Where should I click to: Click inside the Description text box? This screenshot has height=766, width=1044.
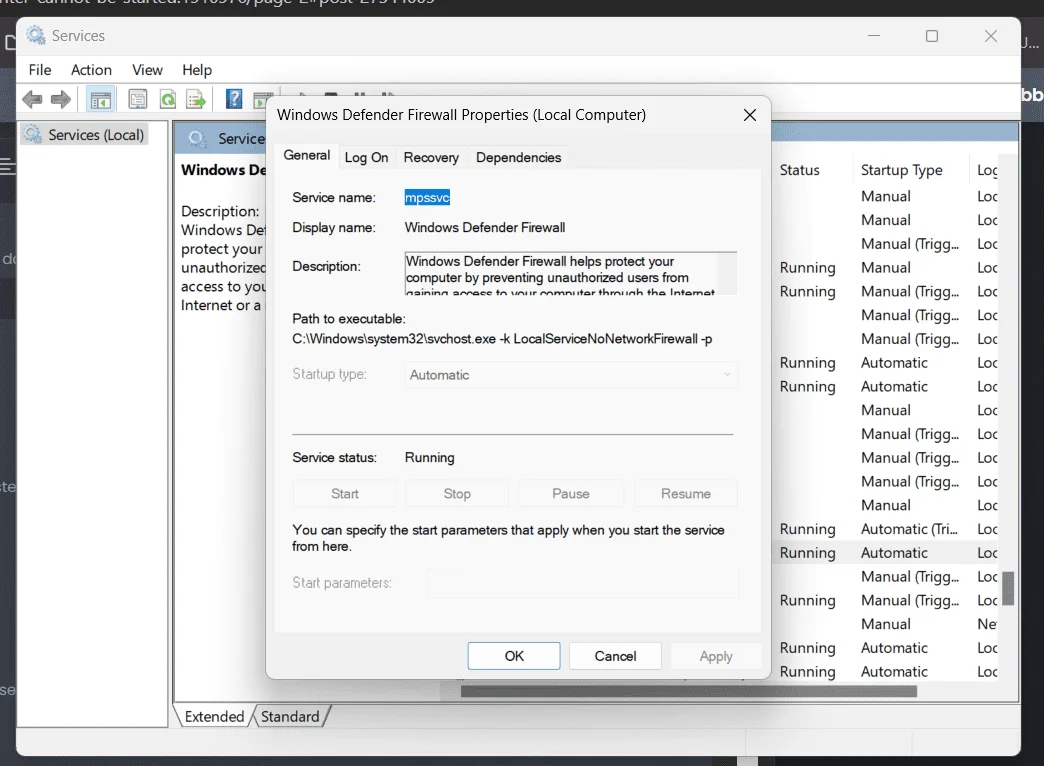tap(561, 273)
